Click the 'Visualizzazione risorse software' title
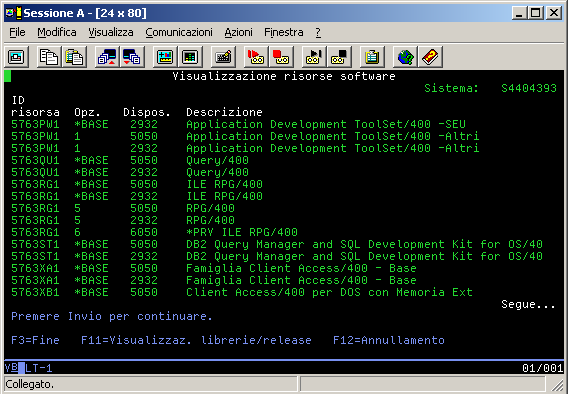Image resolution: width=568 pixels, height=394 pixels. pos(284,76)
